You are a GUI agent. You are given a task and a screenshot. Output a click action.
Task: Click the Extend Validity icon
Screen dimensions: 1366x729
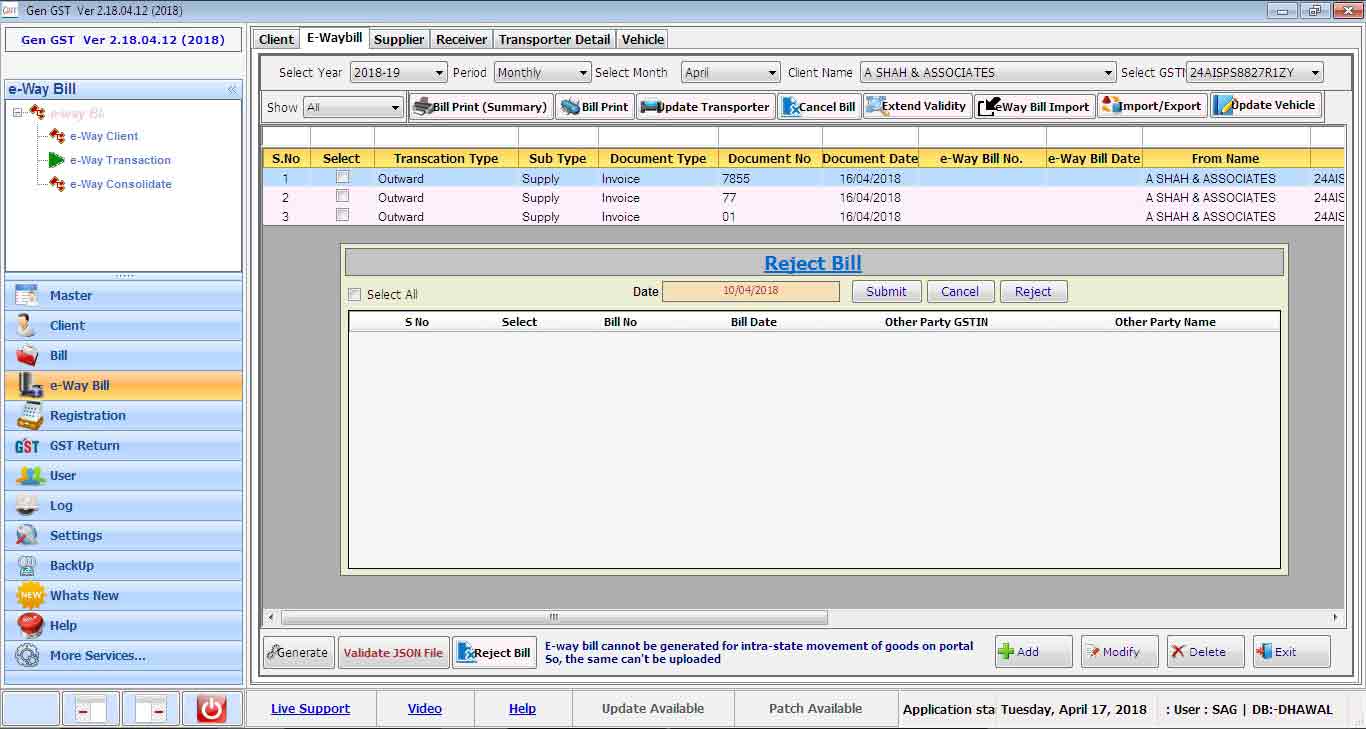pos(874,106)
